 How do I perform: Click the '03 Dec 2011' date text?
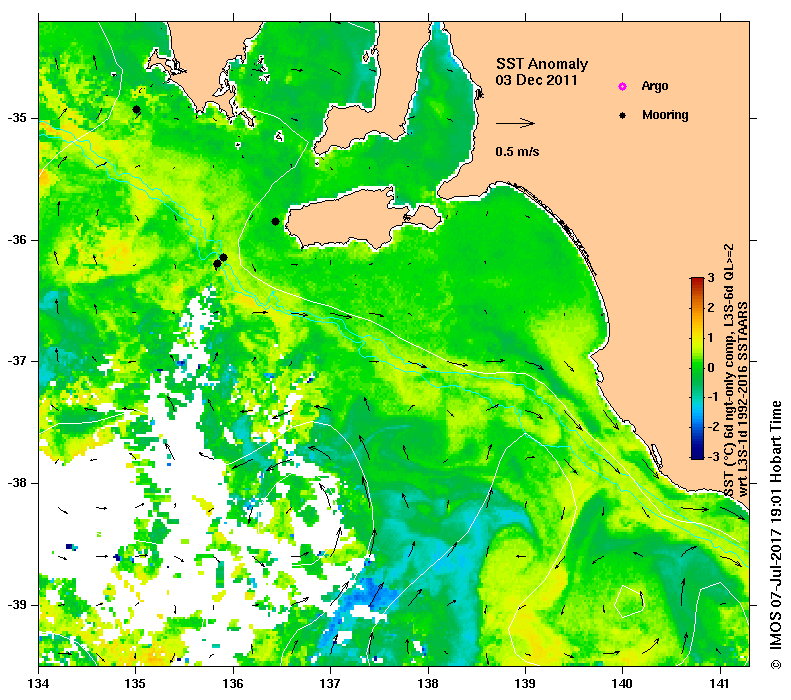[536, 80]
